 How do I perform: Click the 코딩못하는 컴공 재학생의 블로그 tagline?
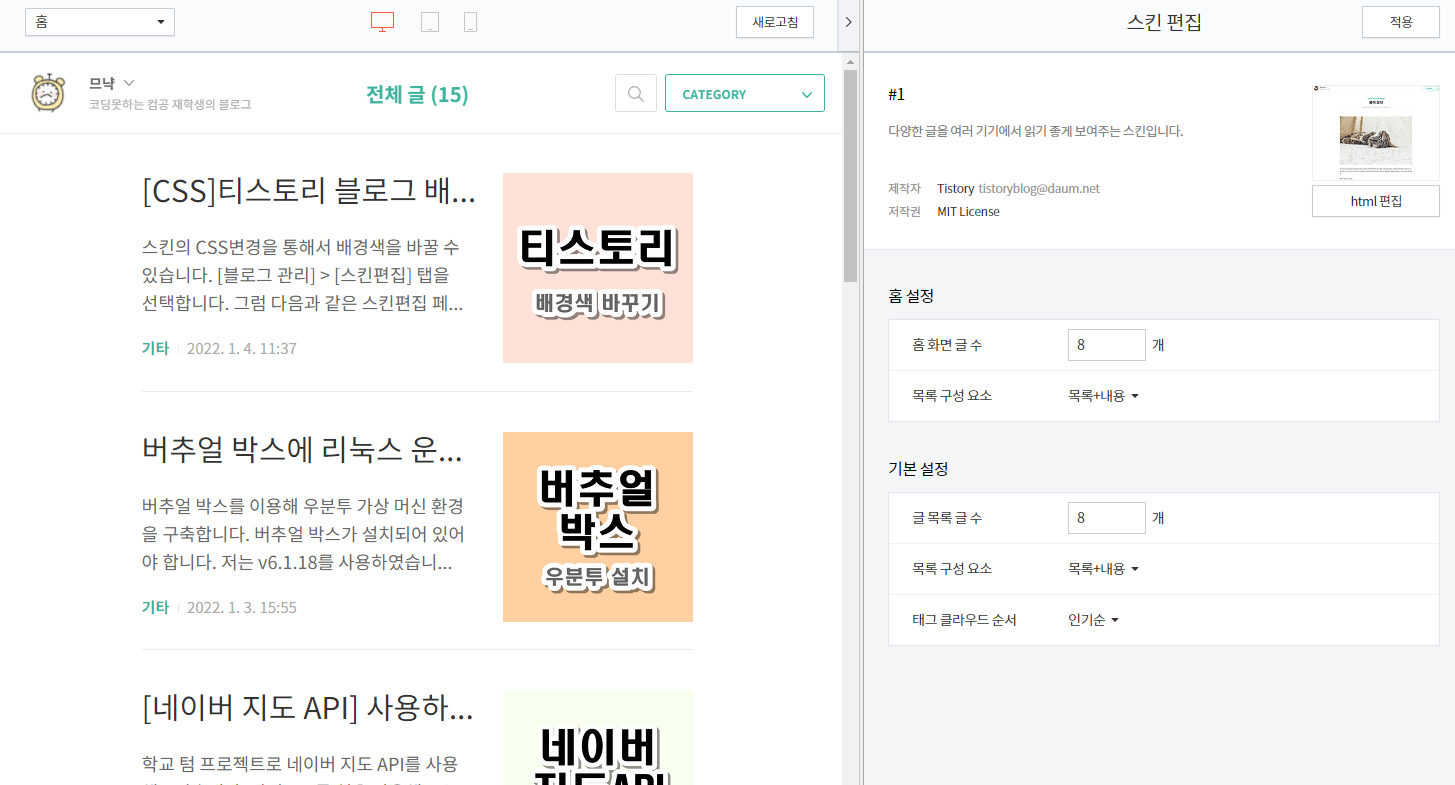[170, 104]
